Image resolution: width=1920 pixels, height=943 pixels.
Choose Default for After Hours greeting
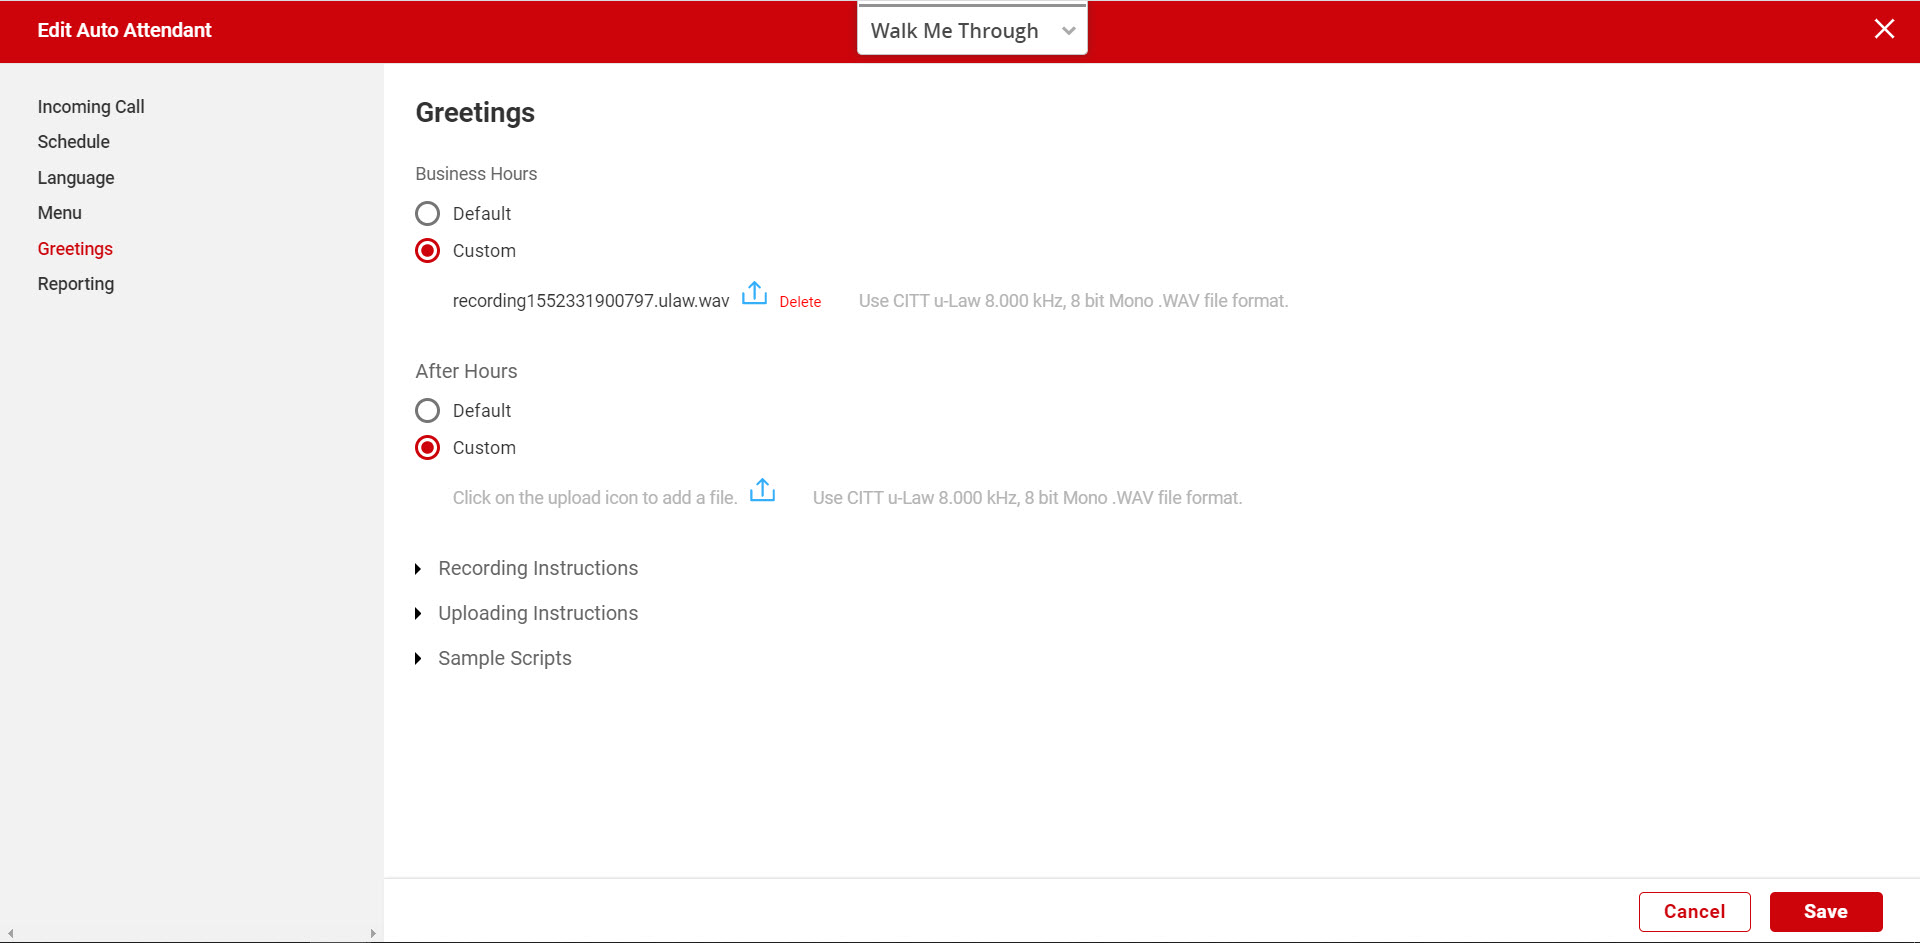[x=427, y=411]
